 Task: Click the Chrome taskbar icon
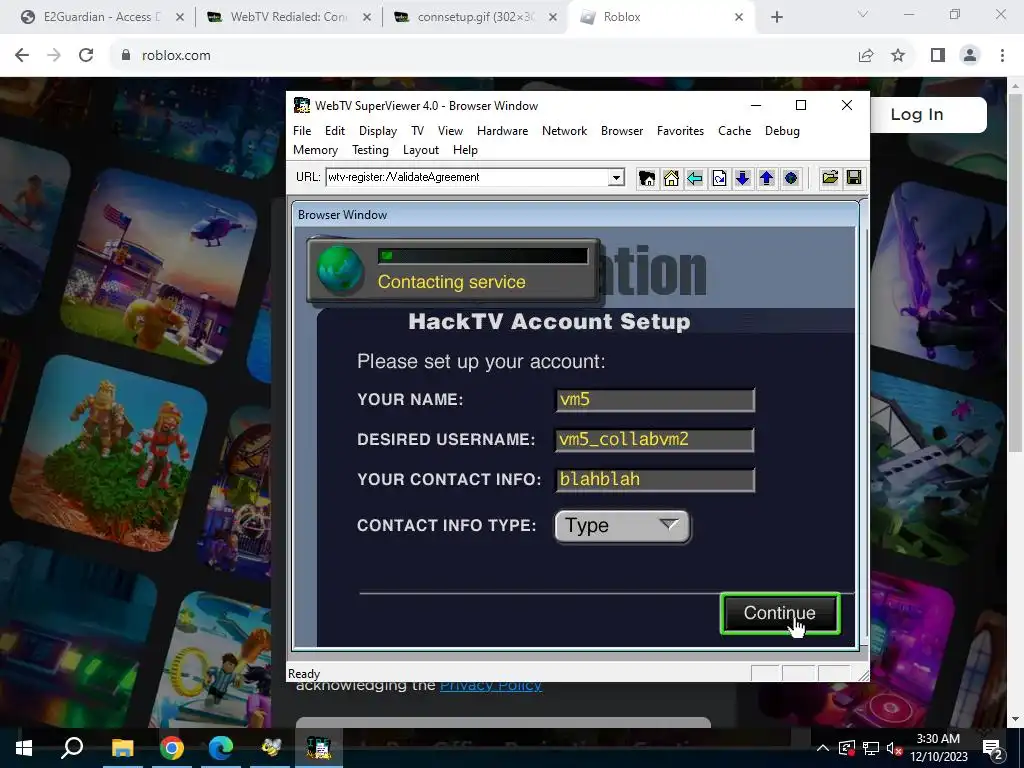[172, 748]
